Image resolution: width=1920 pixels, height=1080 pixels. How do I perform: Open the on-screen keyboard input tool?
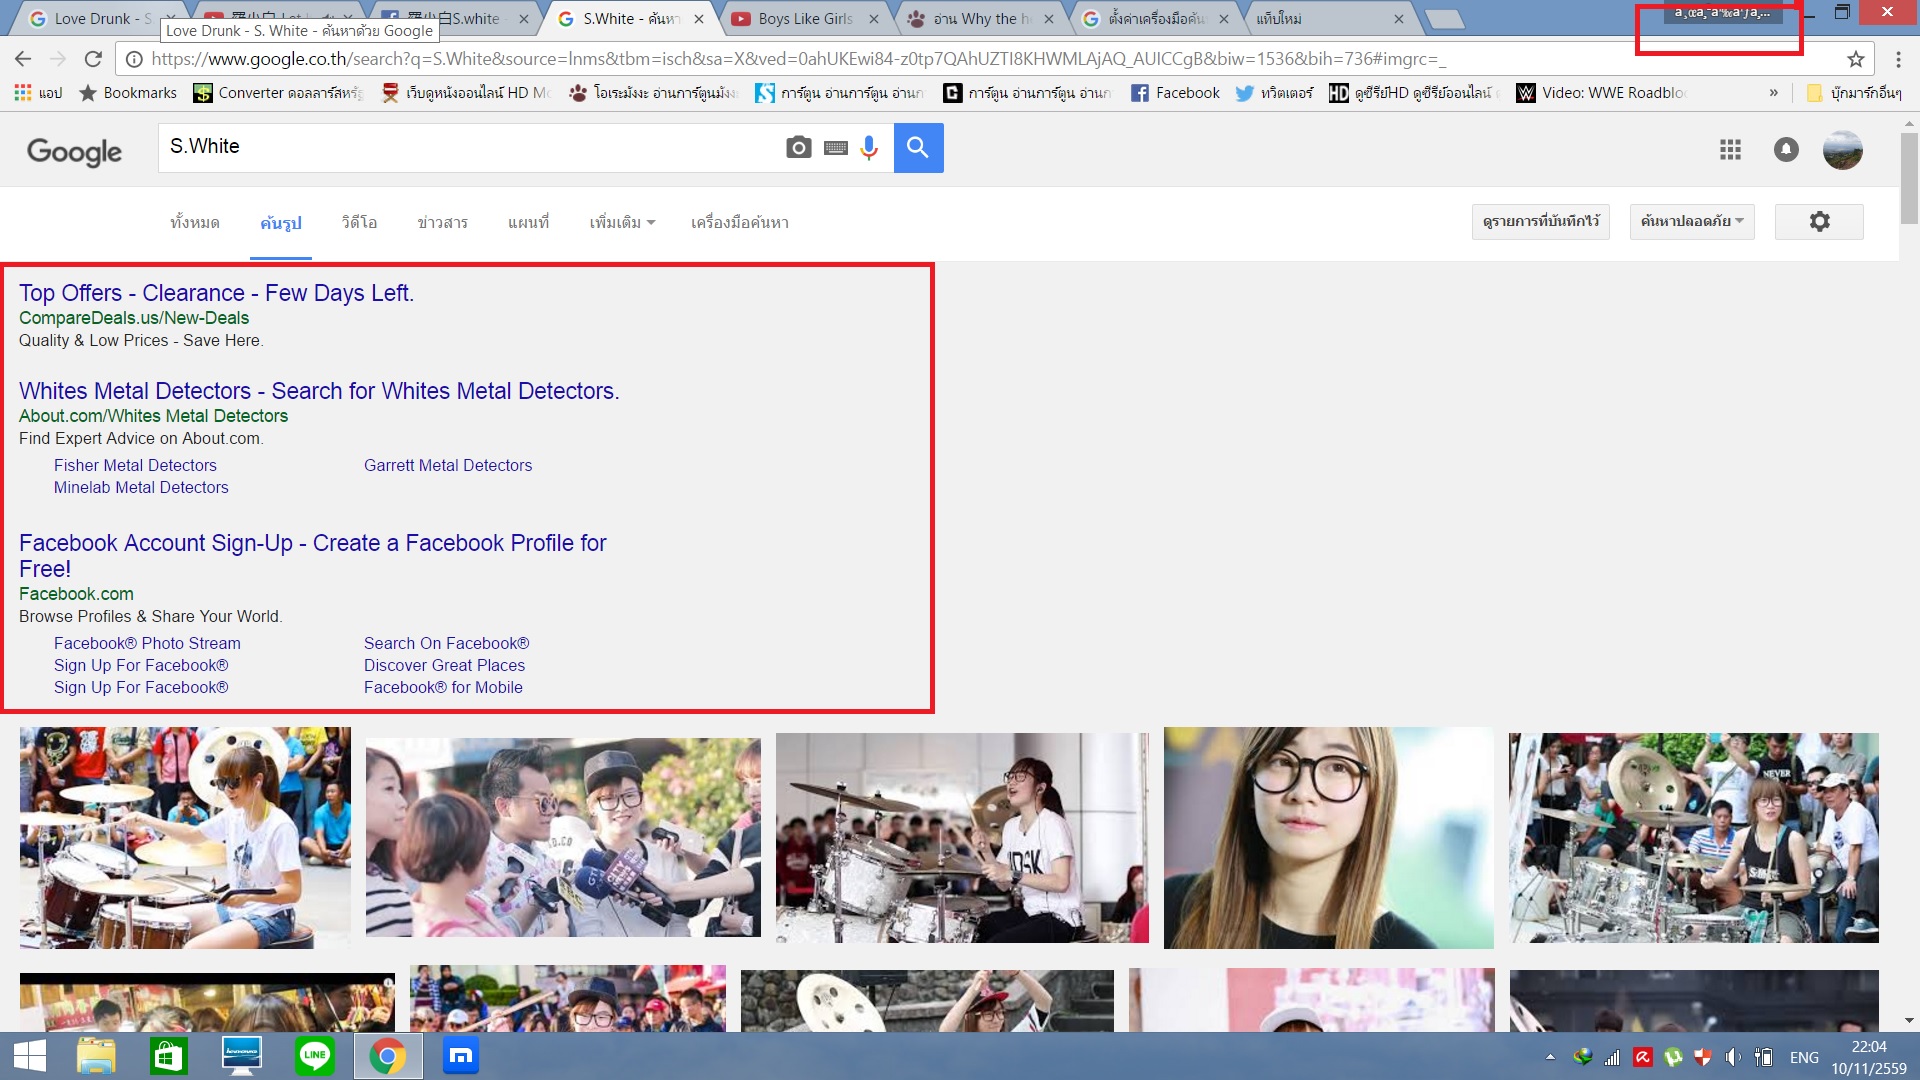836,148
